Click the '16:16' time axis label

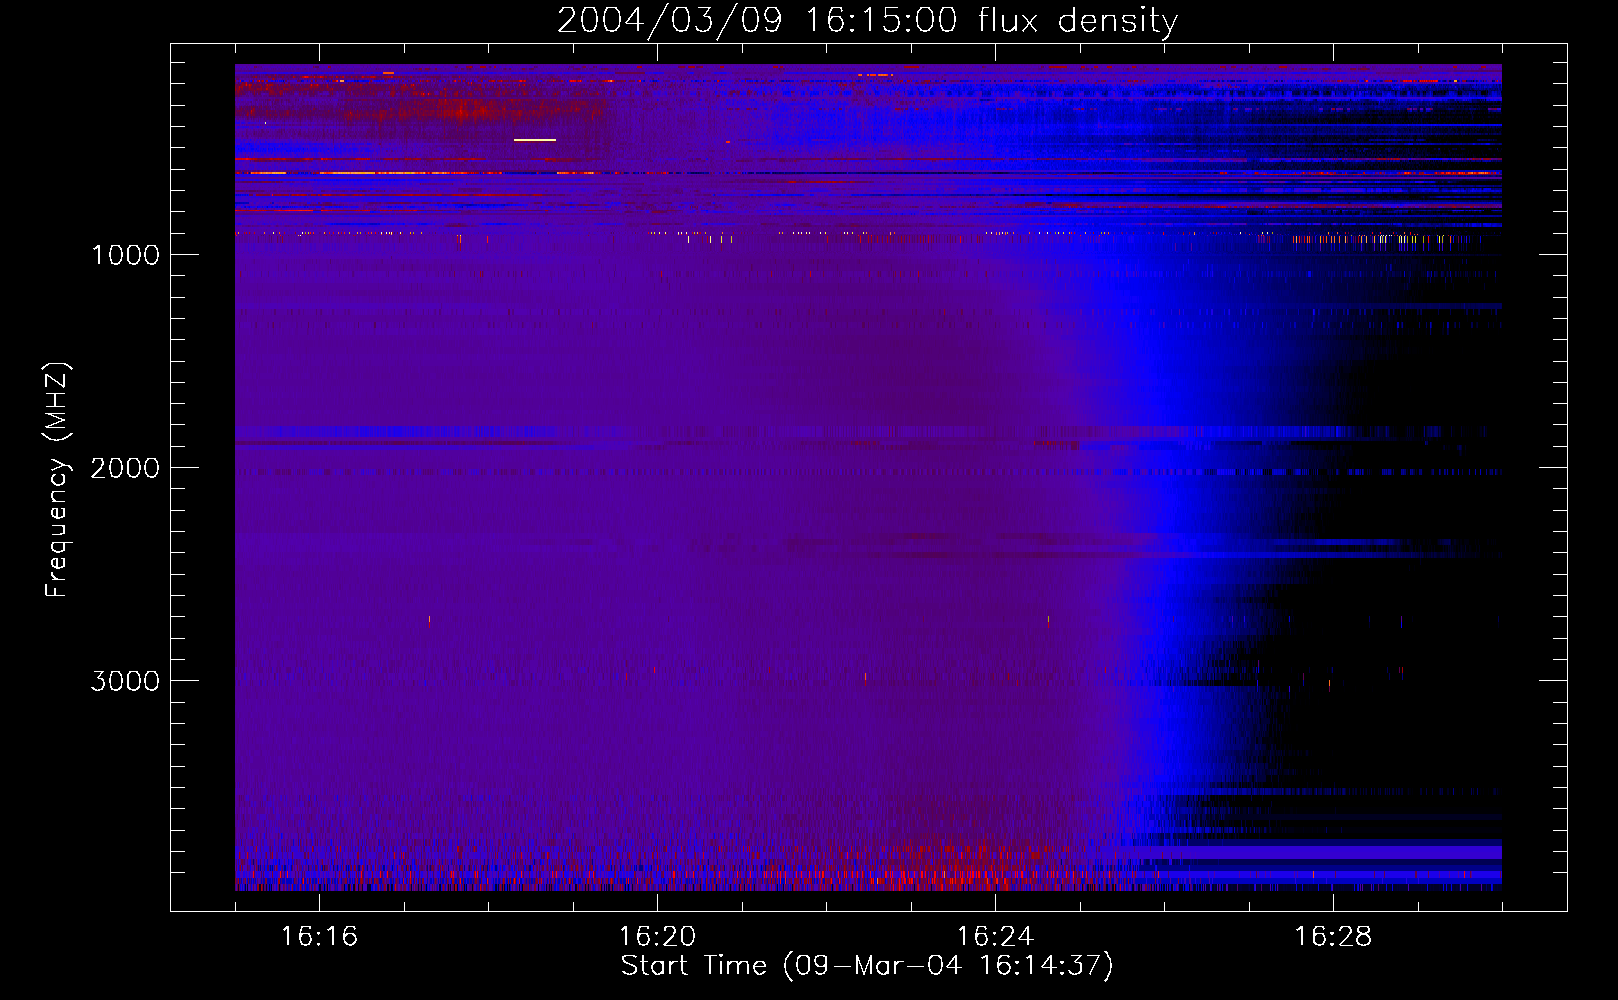319,937
